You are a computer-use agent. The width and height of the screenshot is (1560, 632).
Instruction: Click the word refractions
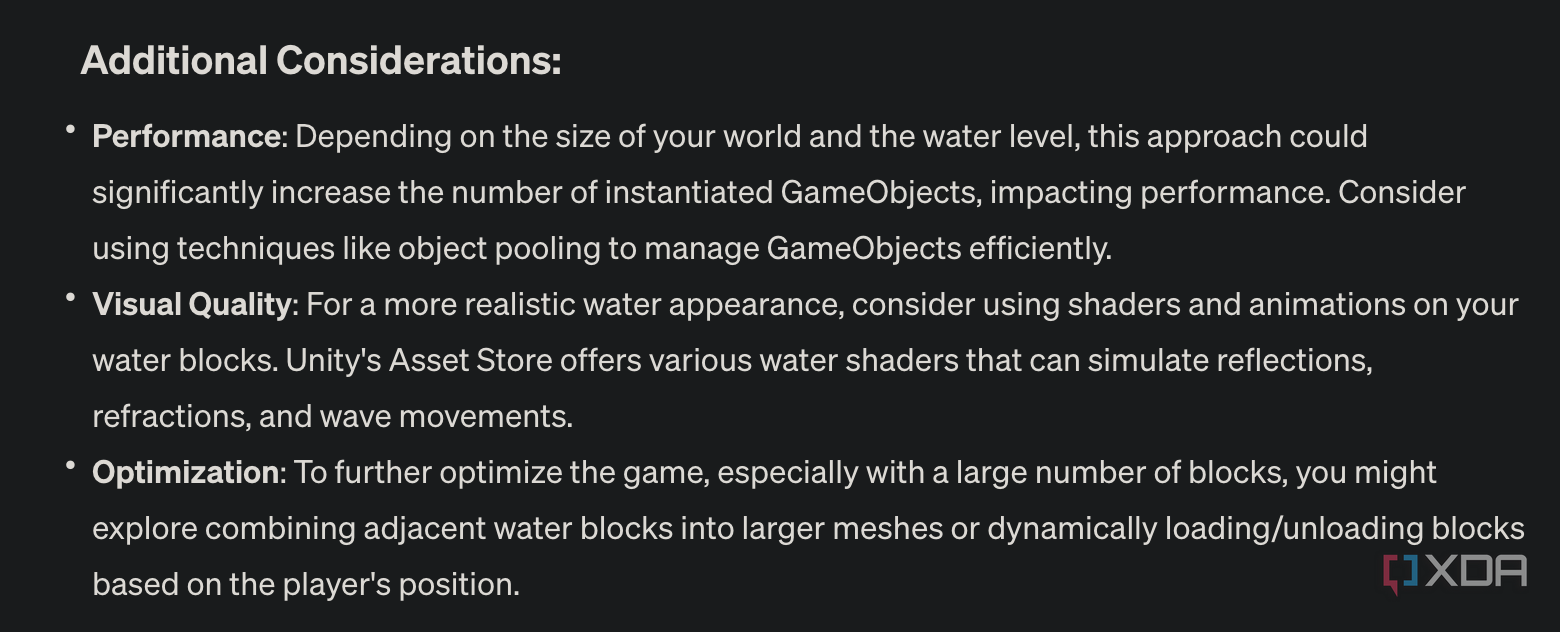[171, 416]
